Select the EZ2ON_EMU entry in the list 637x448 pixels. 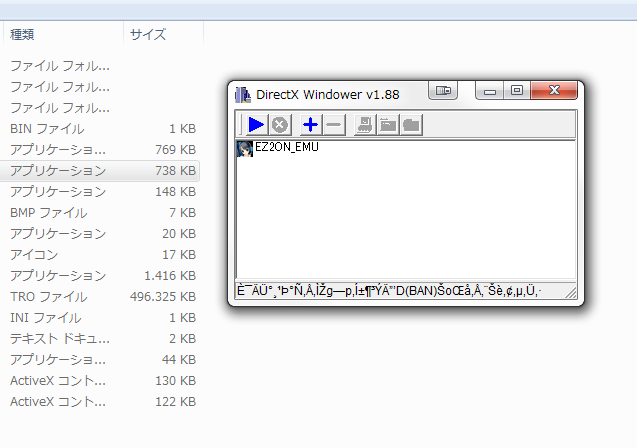(286, 147)
